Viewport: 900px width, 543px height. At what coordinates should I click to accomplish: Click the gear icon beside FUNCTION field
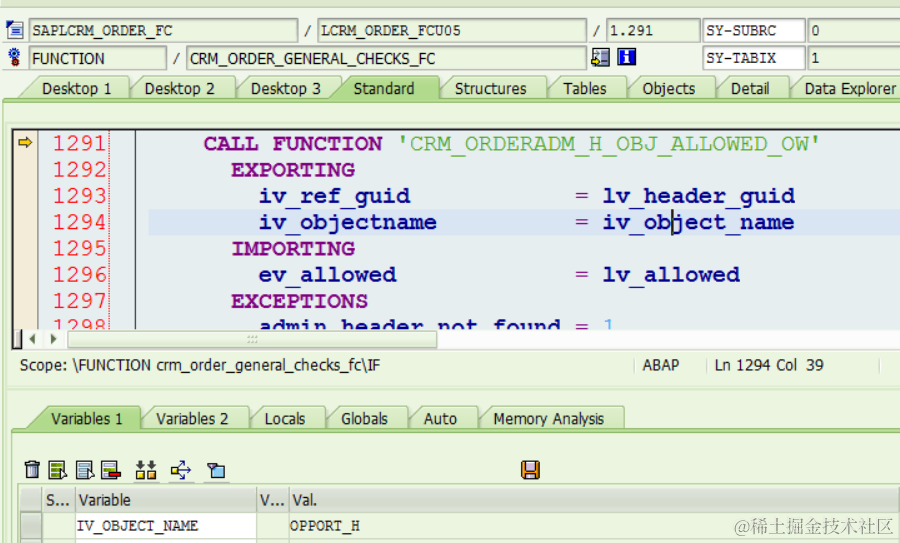(x=14, y=57)
